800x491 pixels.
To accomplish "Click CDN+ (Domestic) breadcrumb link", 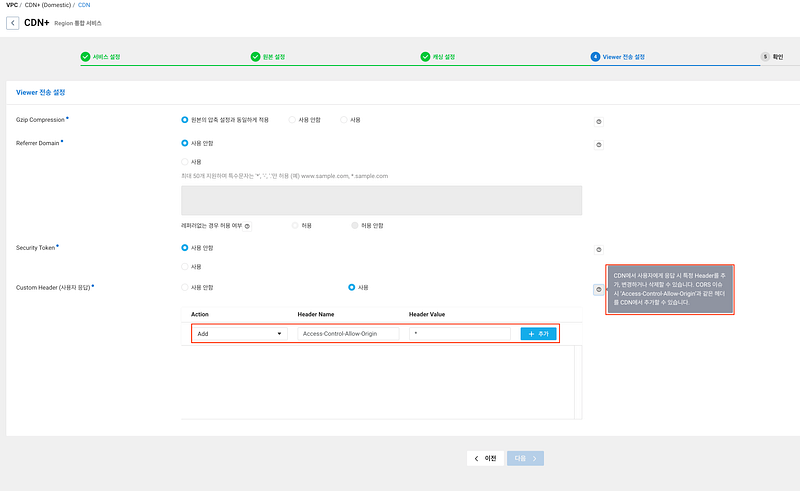I will tap(48, 5).
